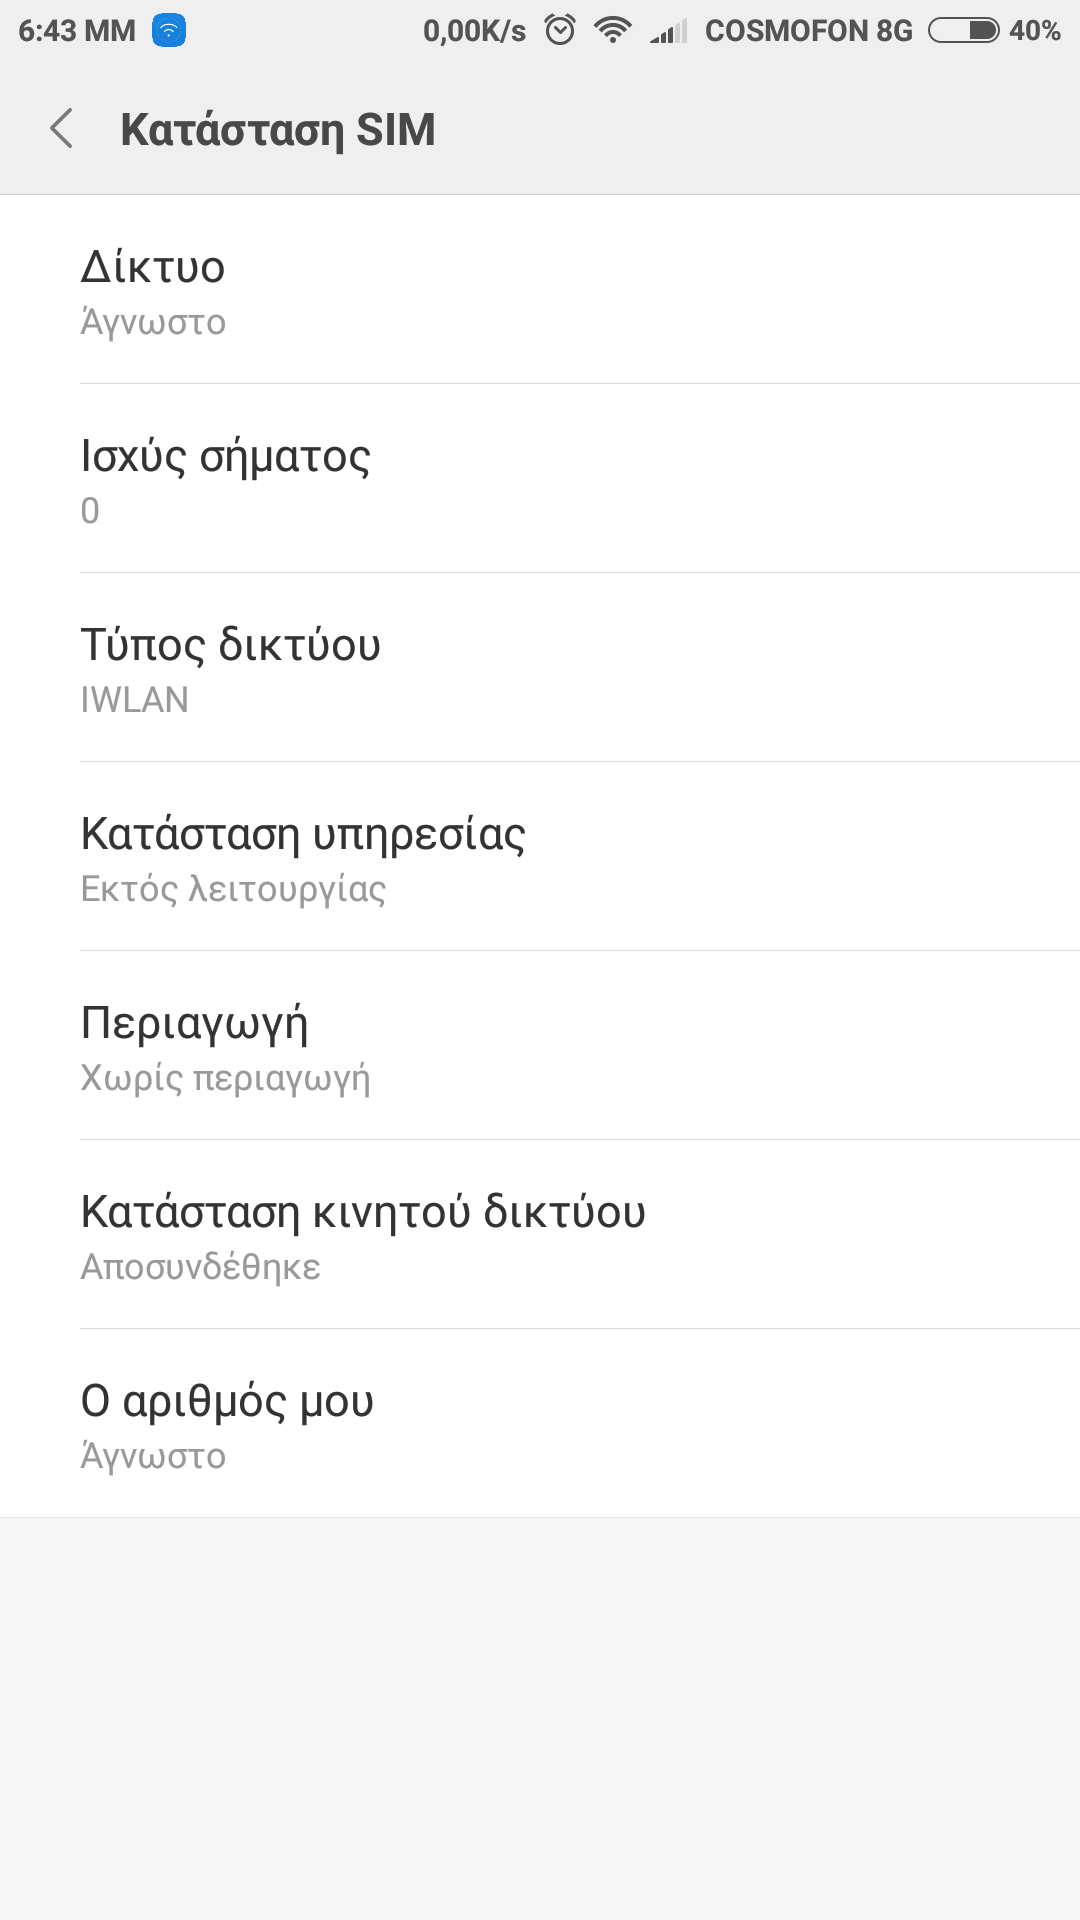Tap the Τύπος δικτύου item
Screen dimensions: 1080x1920
540,668
